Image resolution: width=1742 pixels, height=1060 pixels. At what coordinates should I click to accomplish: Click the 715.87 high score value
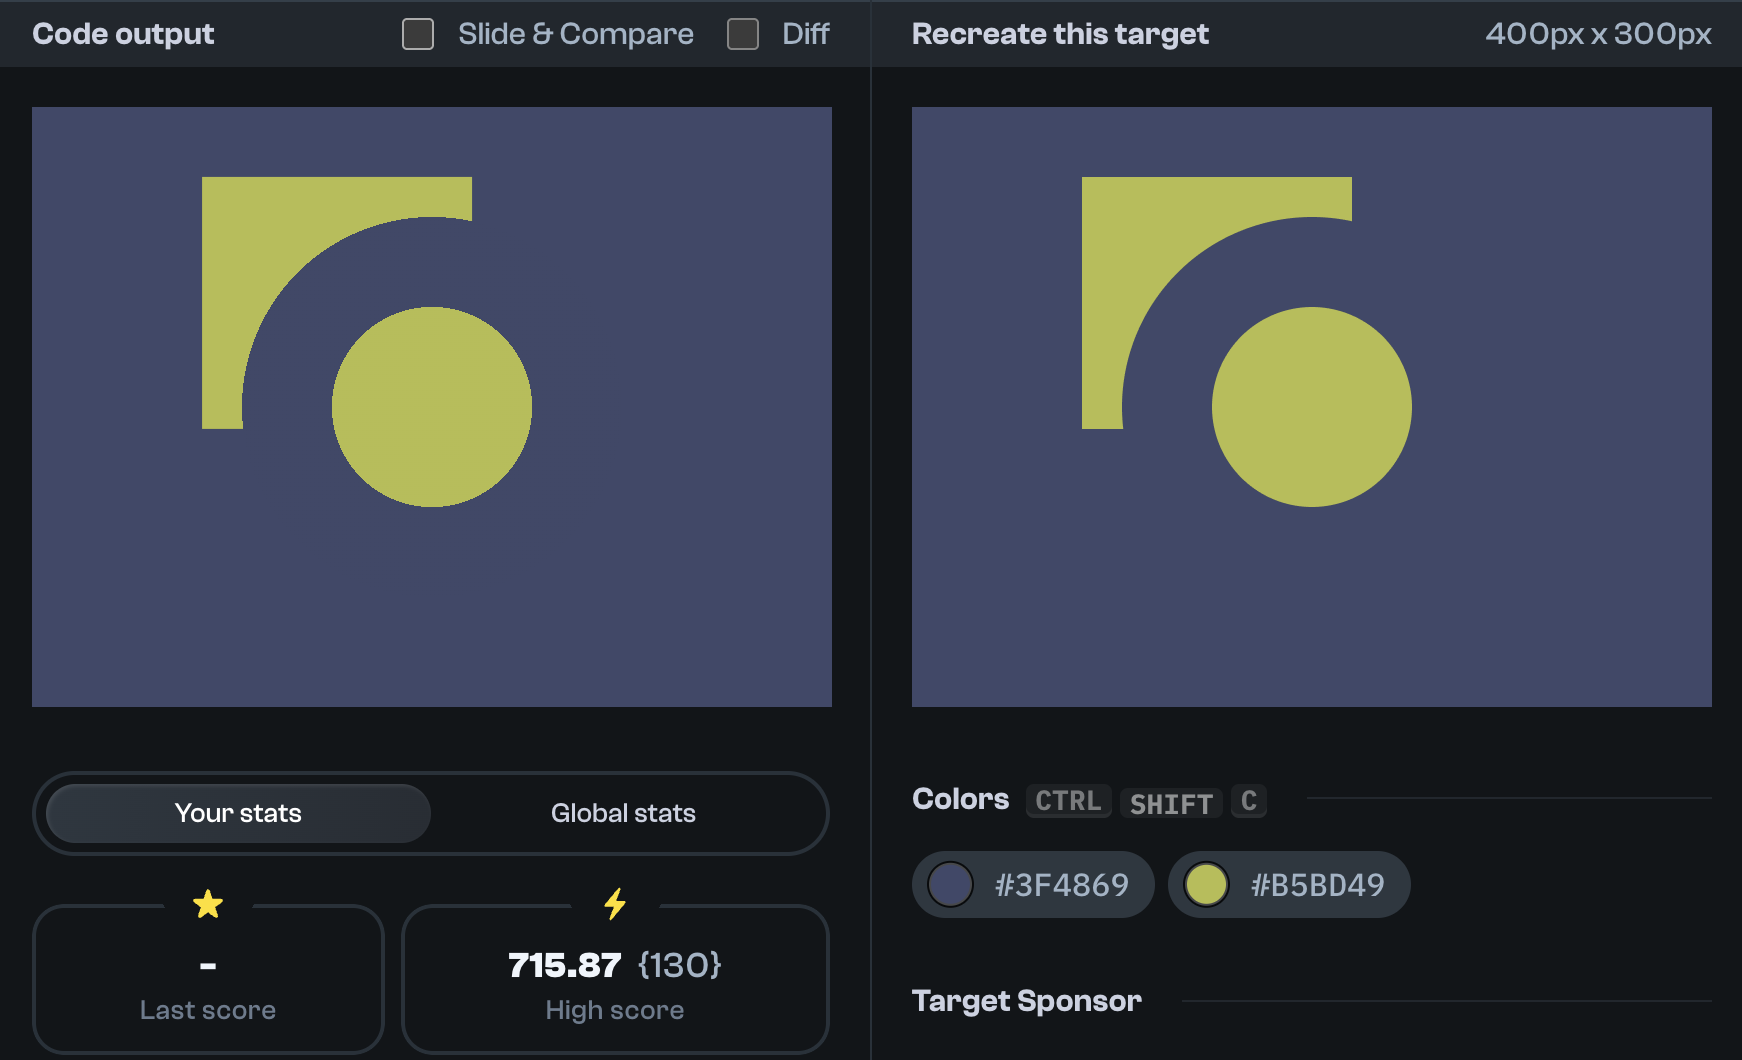[565, 965]
